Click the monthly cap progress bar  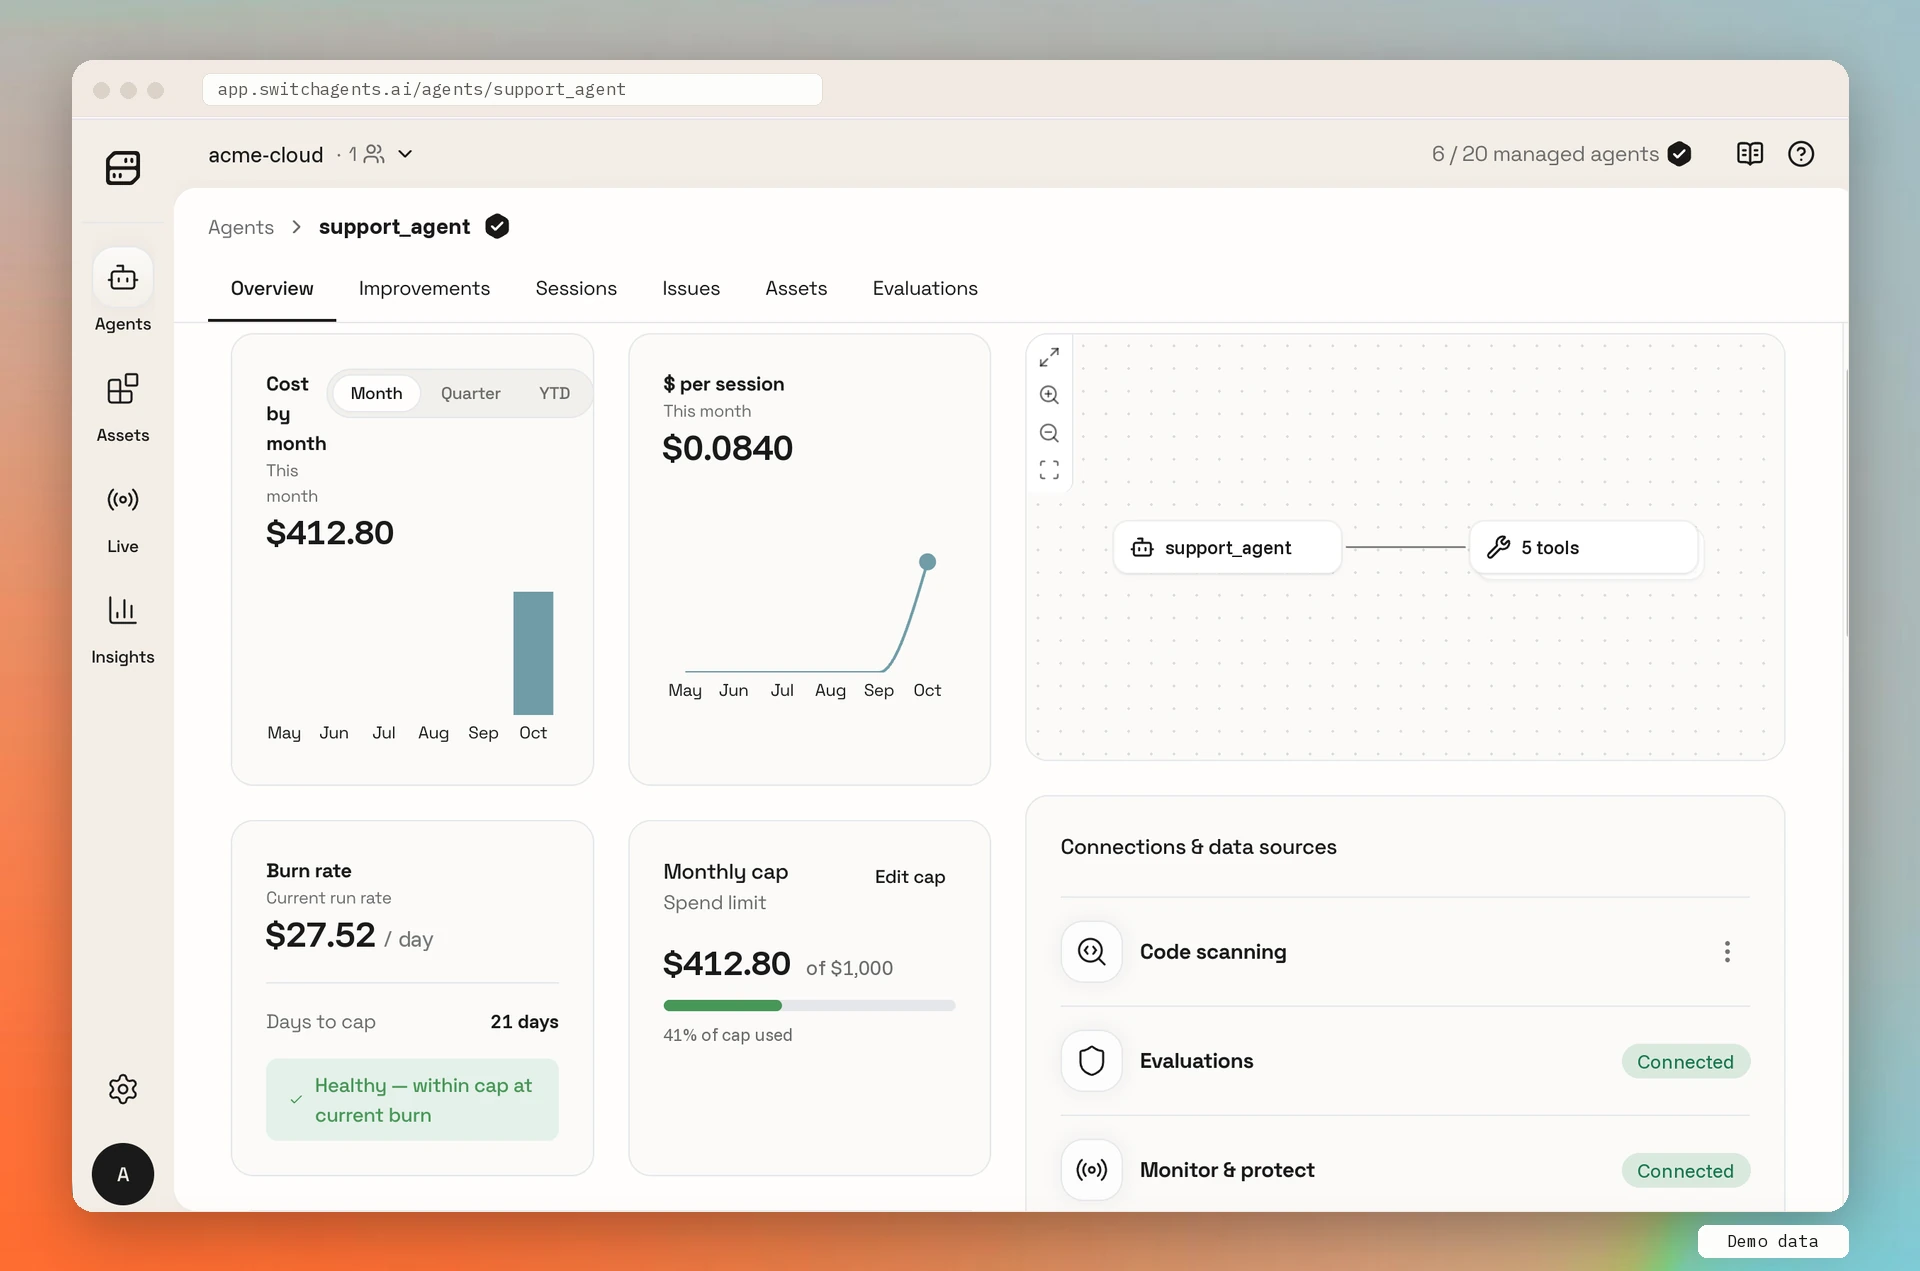[809, 1005]
